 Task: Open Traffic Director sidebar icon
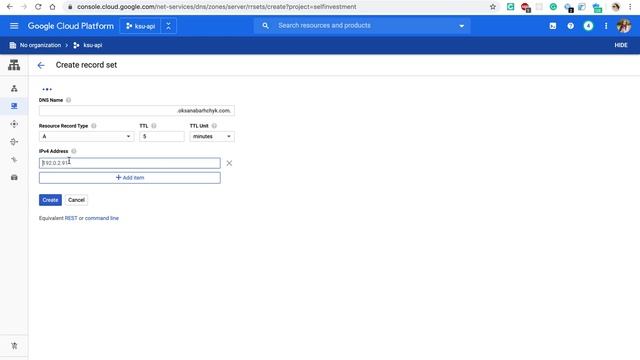(14, 160)
